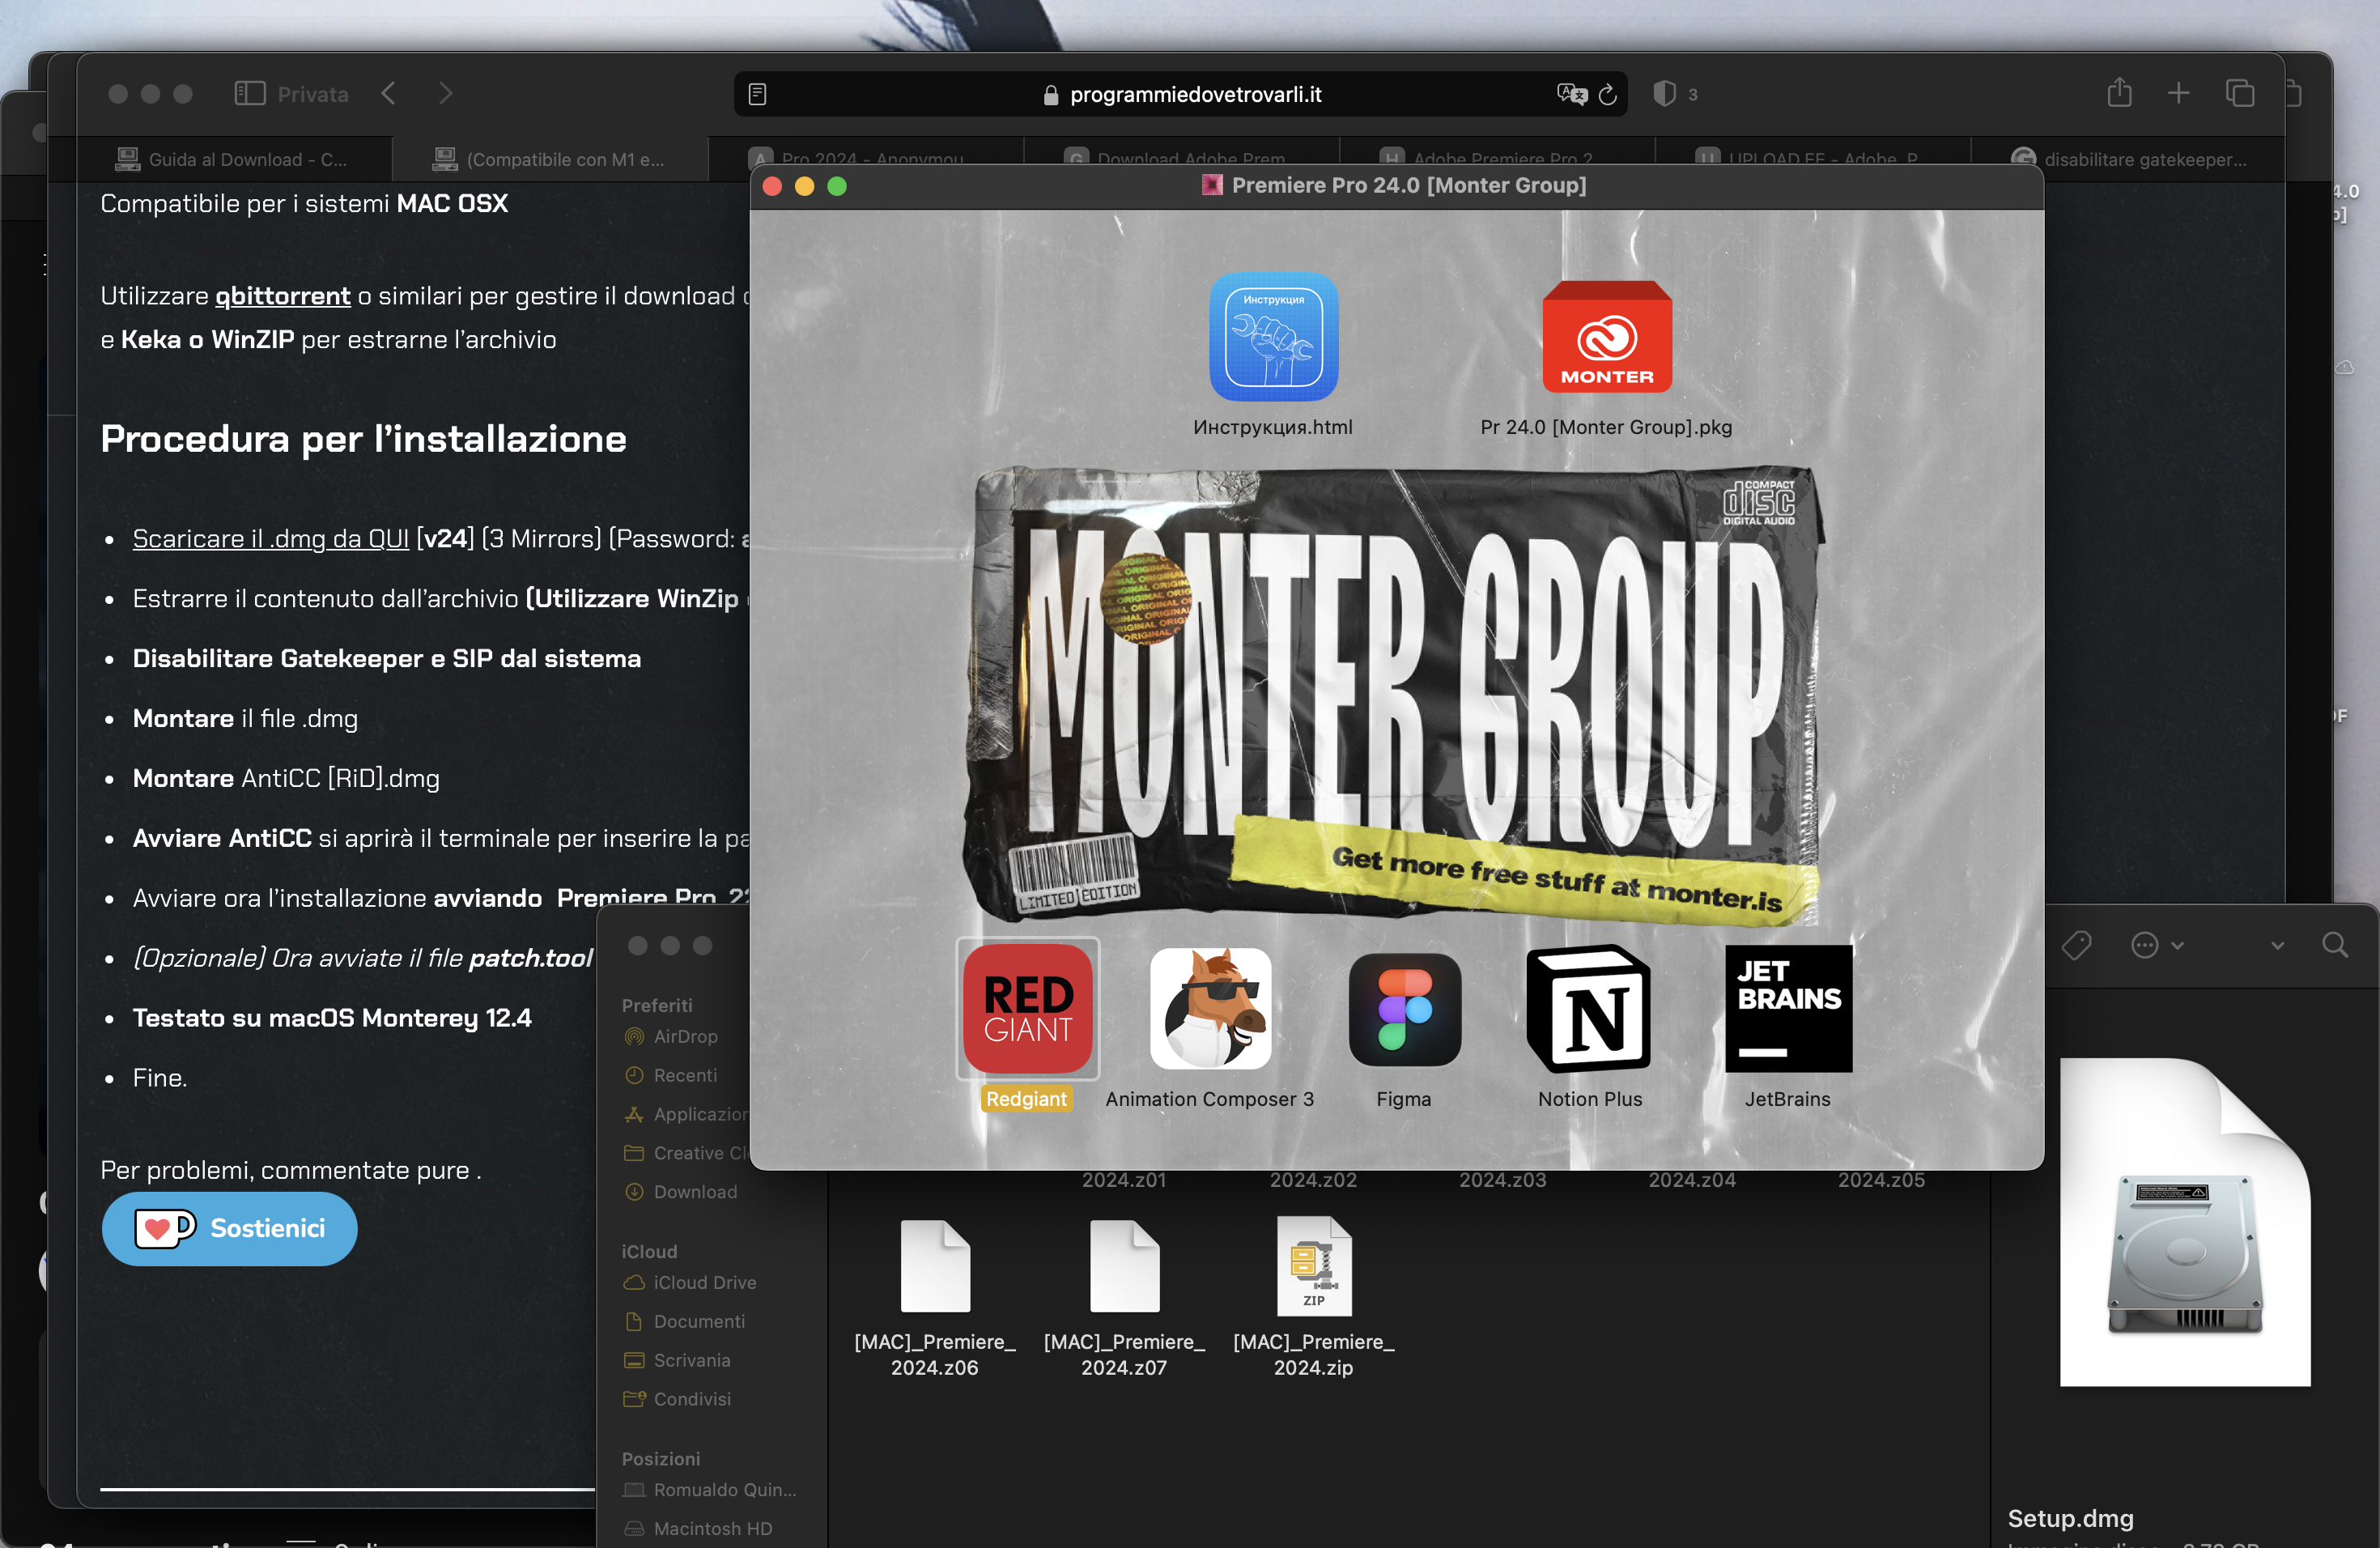The image size is (2380, 1548).
Task: Open the Notion Plus icon
Action: 1589,1008
